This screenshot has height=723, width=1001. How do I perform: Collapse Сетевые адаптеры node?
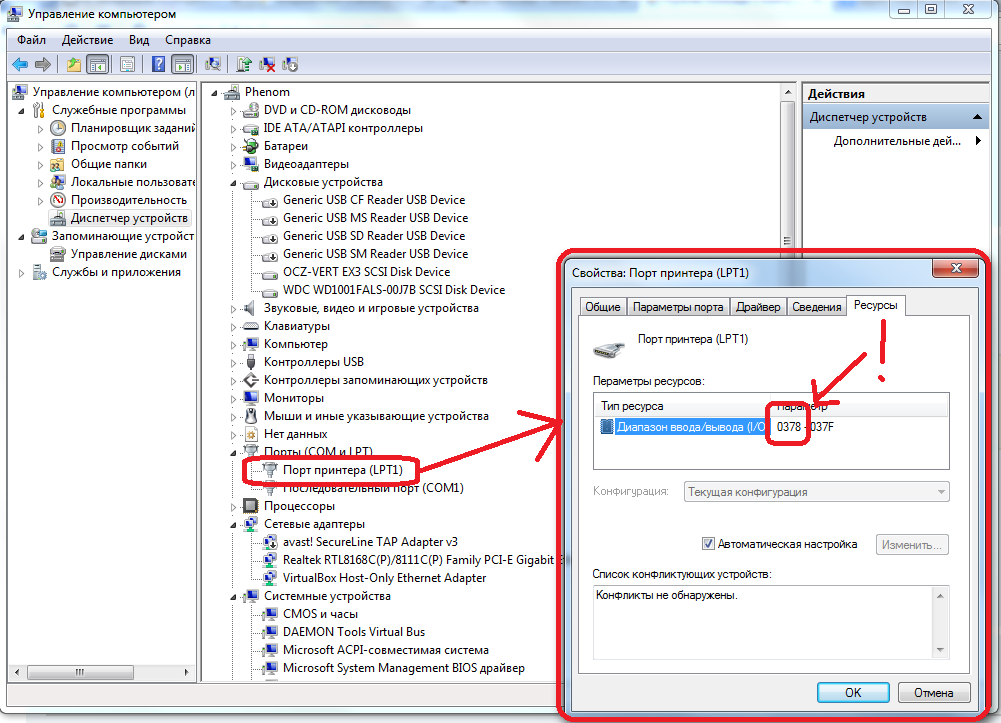pos(234,525)
